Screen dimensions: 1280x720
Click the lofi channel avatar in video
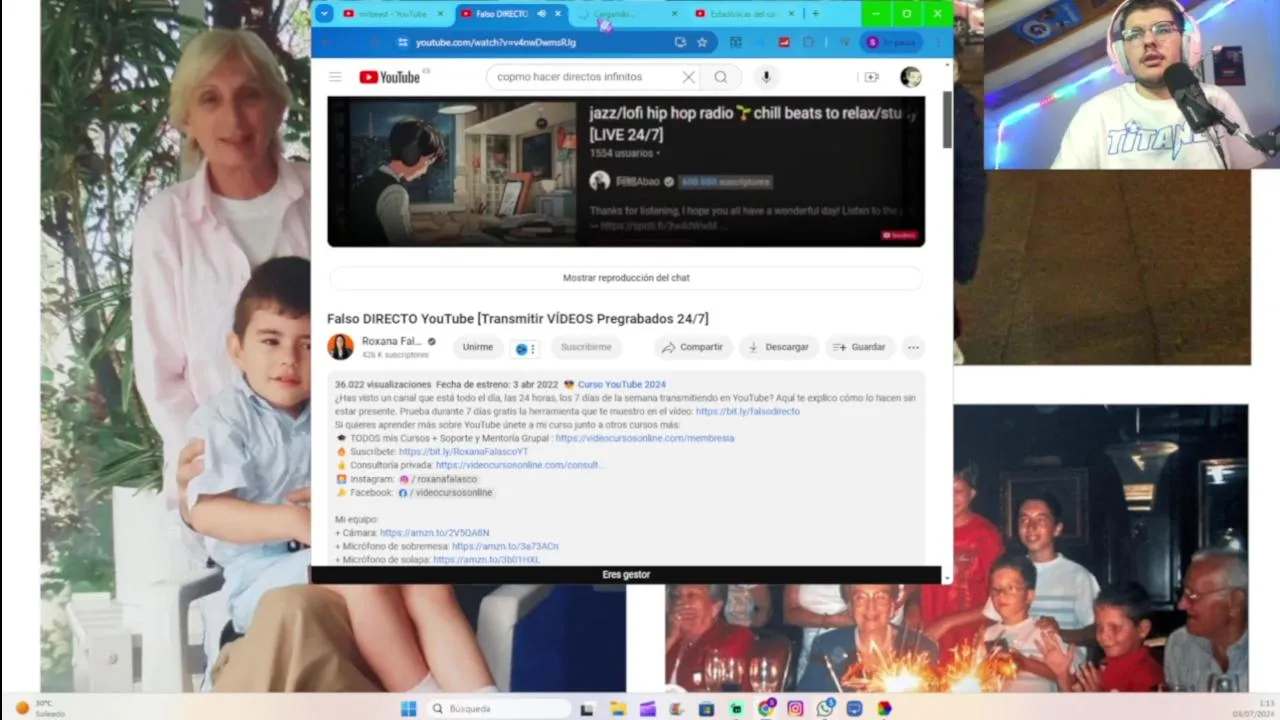(599, 181)
